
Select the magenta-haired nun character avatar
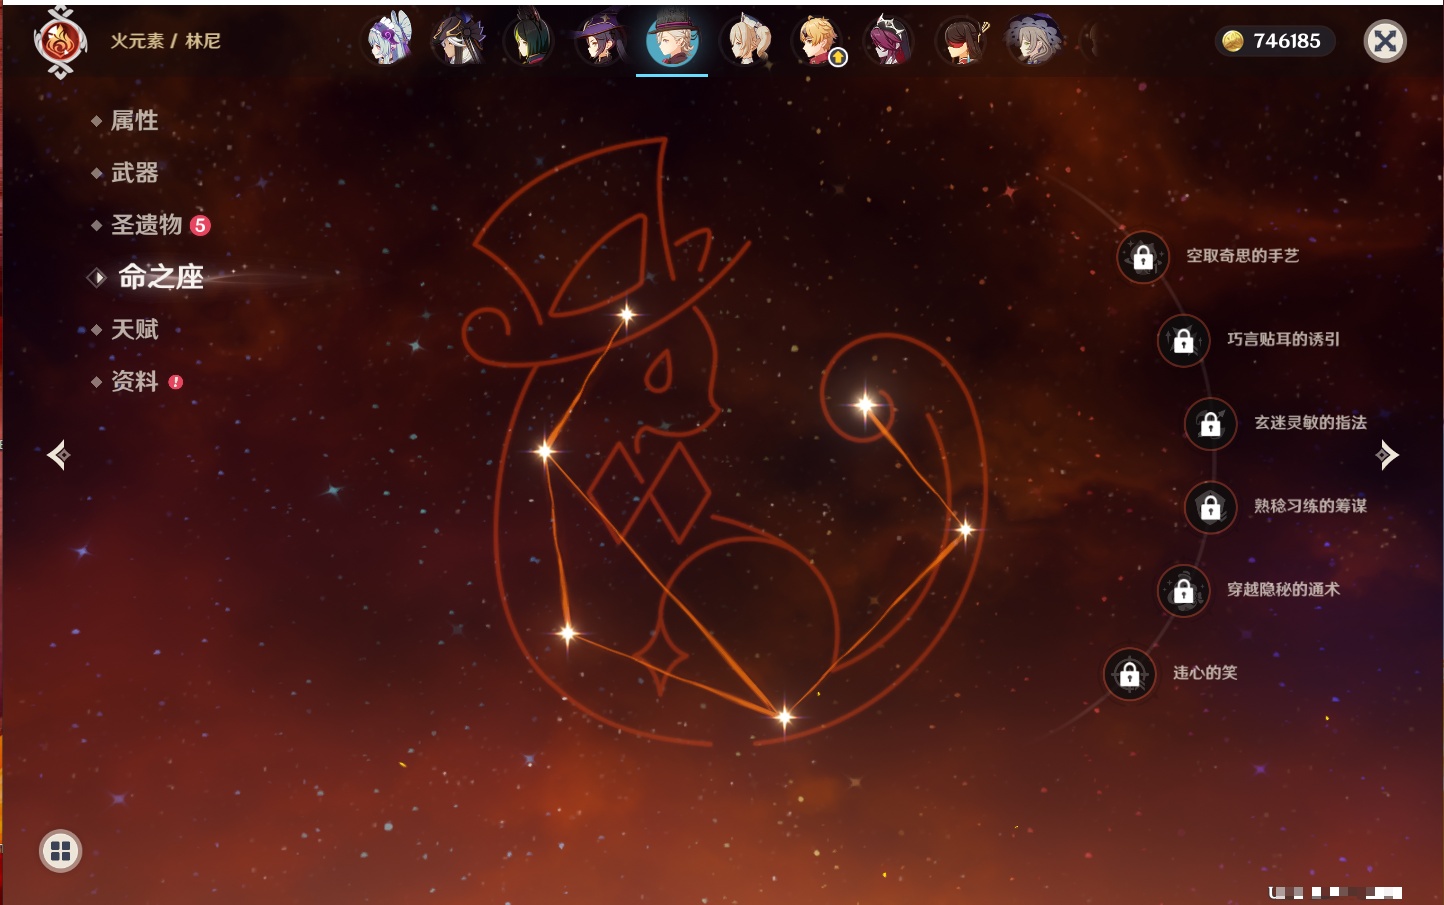pyautogui.click(x=889, y=40)
